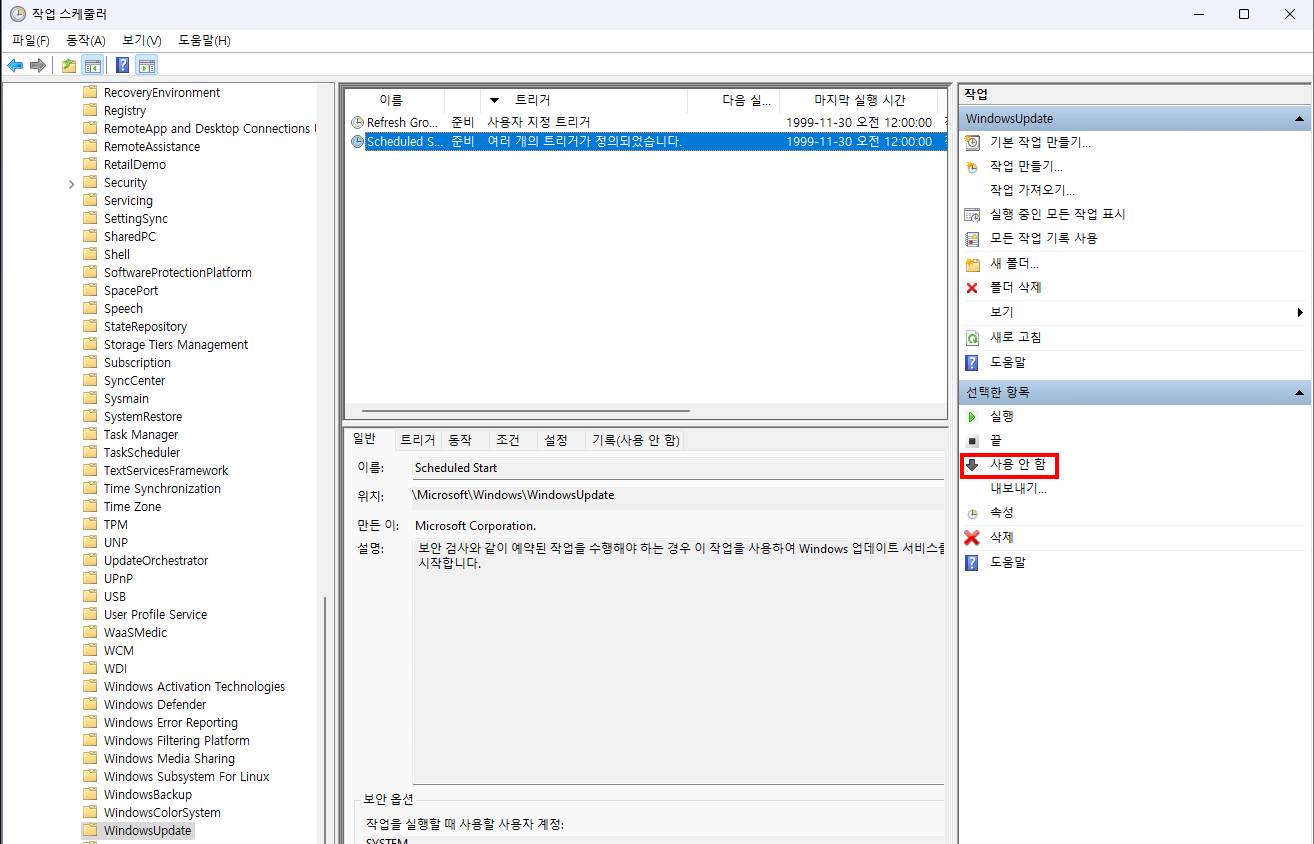Viewport: 1314px width, 844px height.
Task: Click the 이름 field showing Scheduled Start
Action: (x=677, y=468)
